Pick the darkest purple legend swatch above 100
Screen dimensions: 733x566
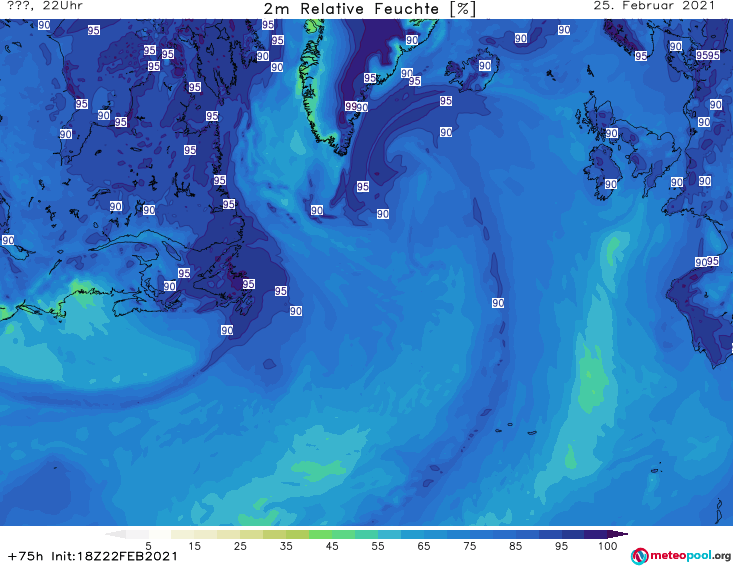(618, 534)
